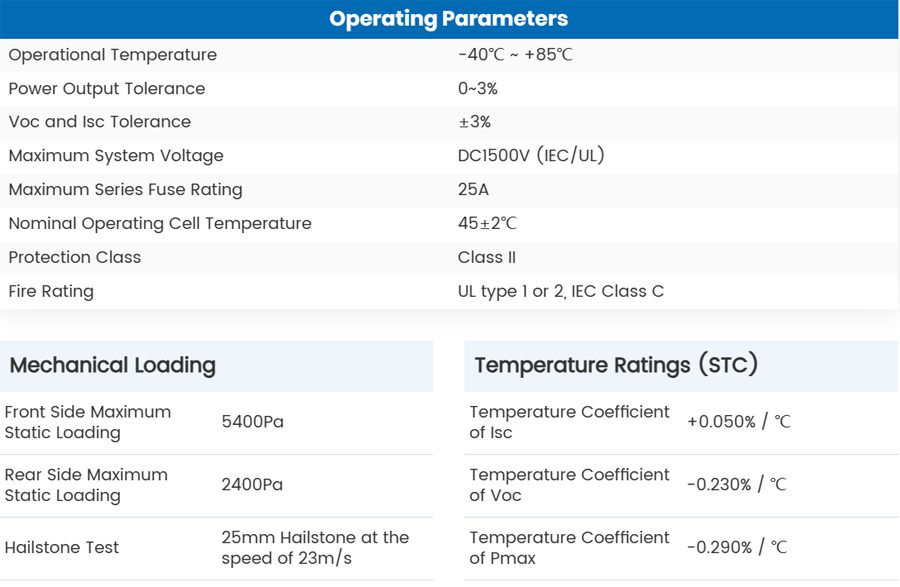Image resolution: width=900 pixels, height=587 pixels.
Task: Select the 2400Pa rear loading value
Action: click(x=252, y=485)
